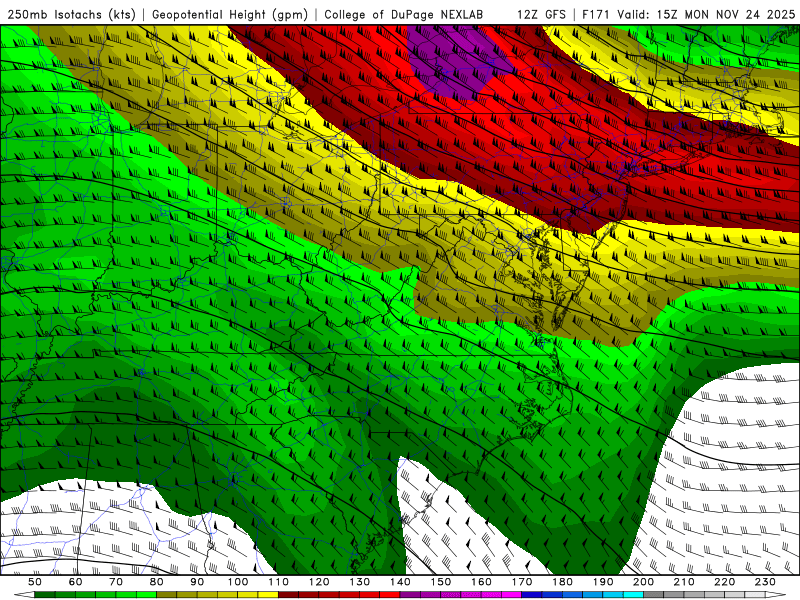The image size is (800, 600).
Task: Click the 210 value on the color scale
Action: (x=684, y=582)
